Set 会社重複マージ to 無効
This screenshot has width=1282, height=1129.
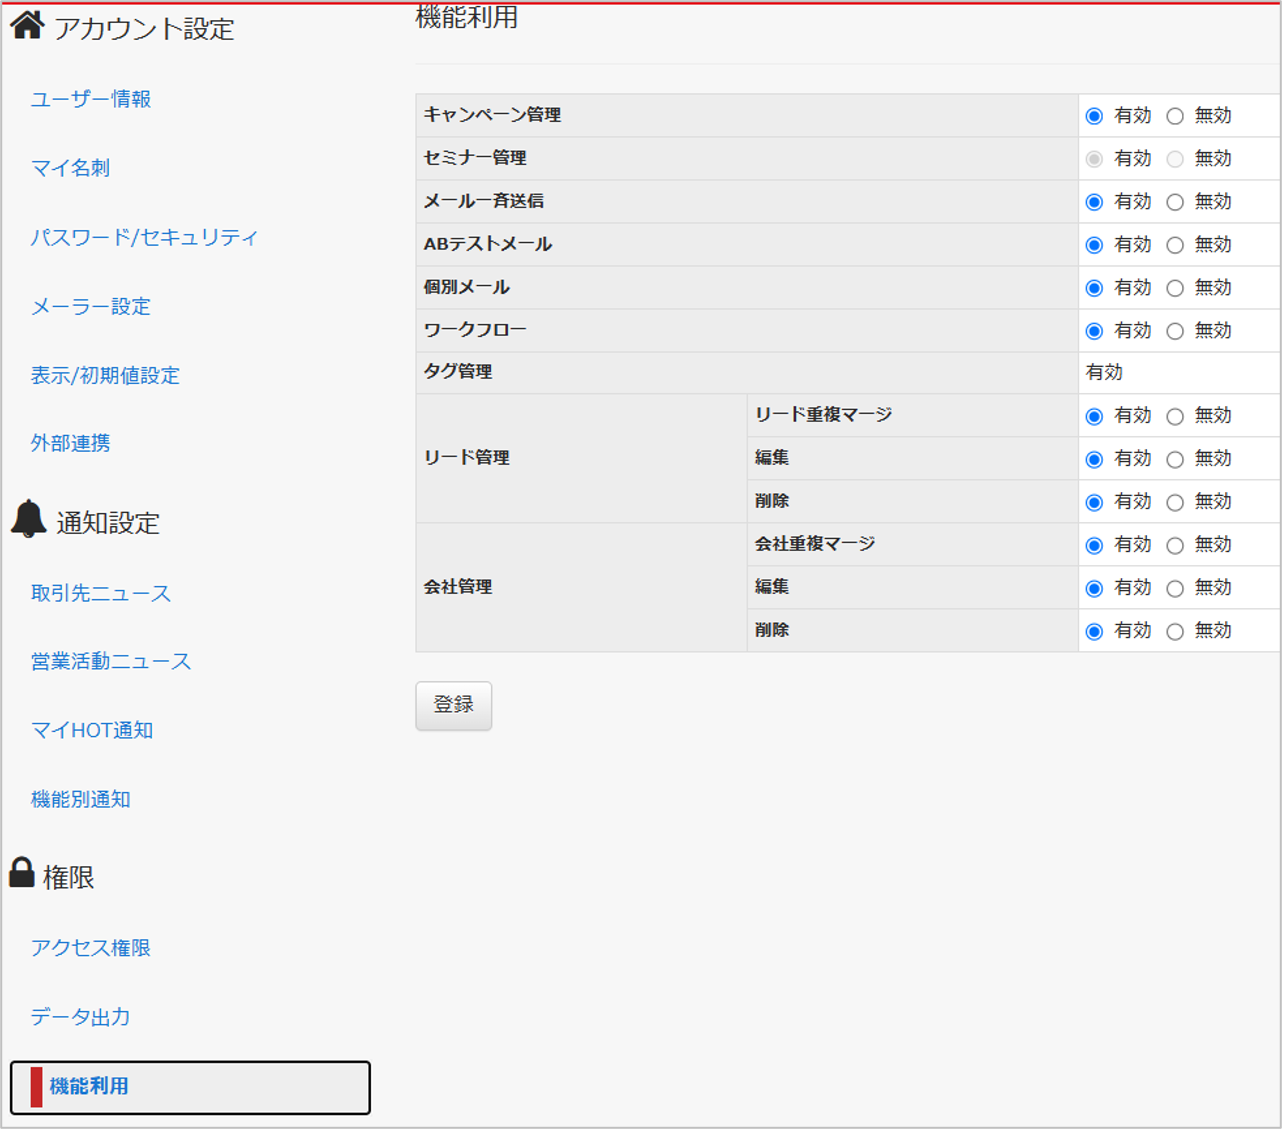[1175, 545]
